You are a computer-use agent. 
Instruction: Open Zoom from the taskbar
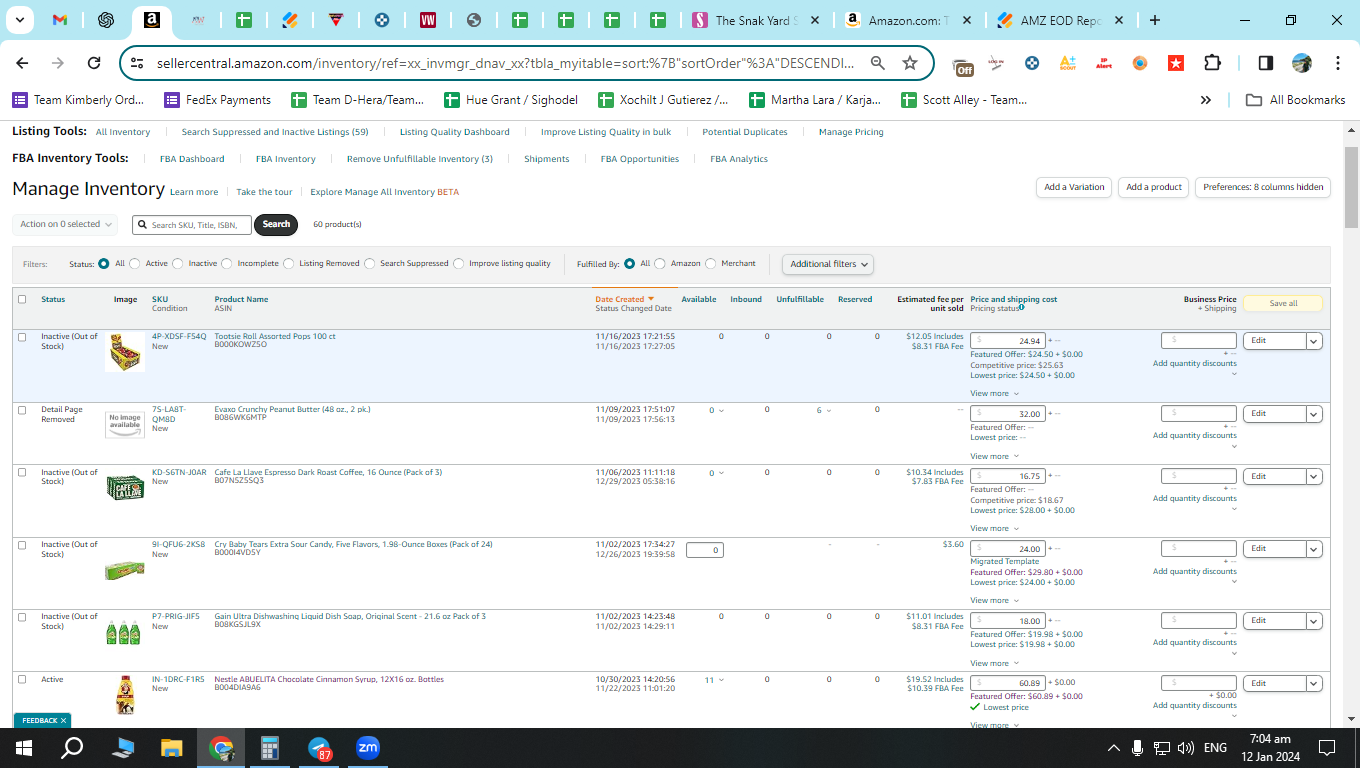[367, 748]
